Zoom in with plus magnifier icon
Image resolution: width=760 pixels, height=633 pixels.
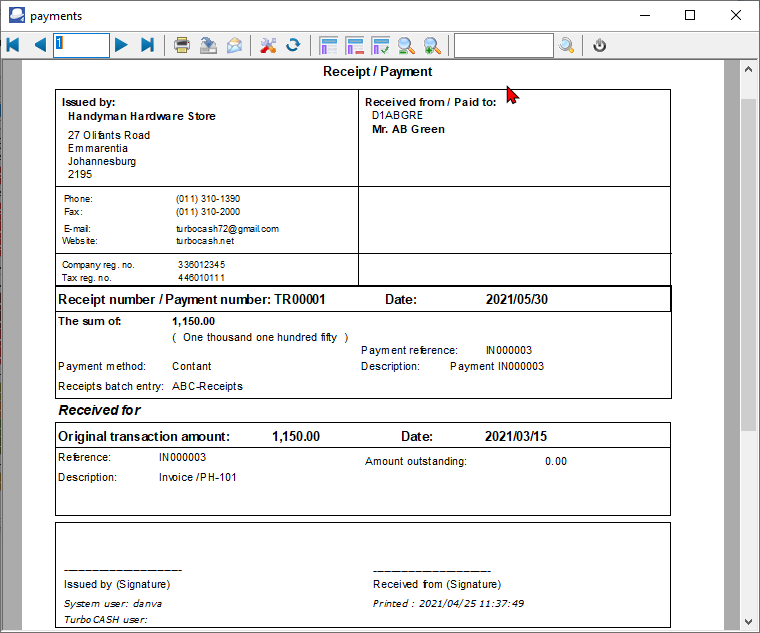[432, 45]
